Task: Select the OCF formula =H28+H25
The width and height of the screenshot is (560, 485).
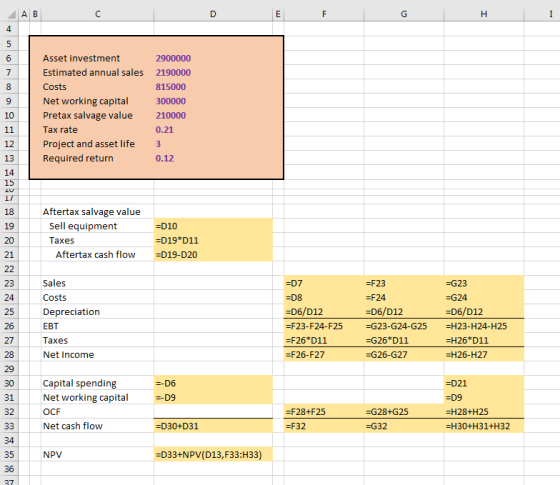Action: (x=484, y=412)
